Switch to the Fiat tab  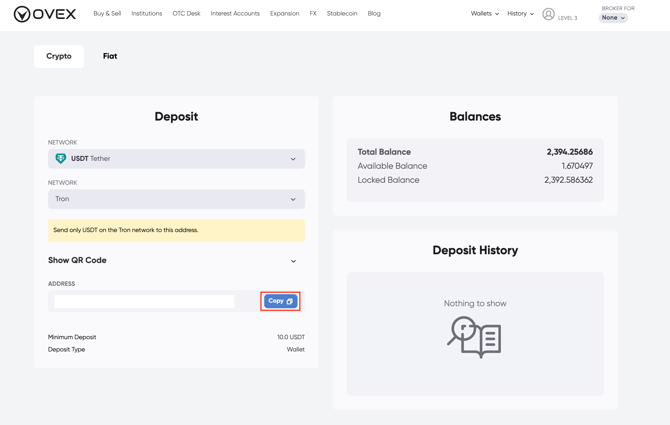pyautogui.click(x=110, y=56)
